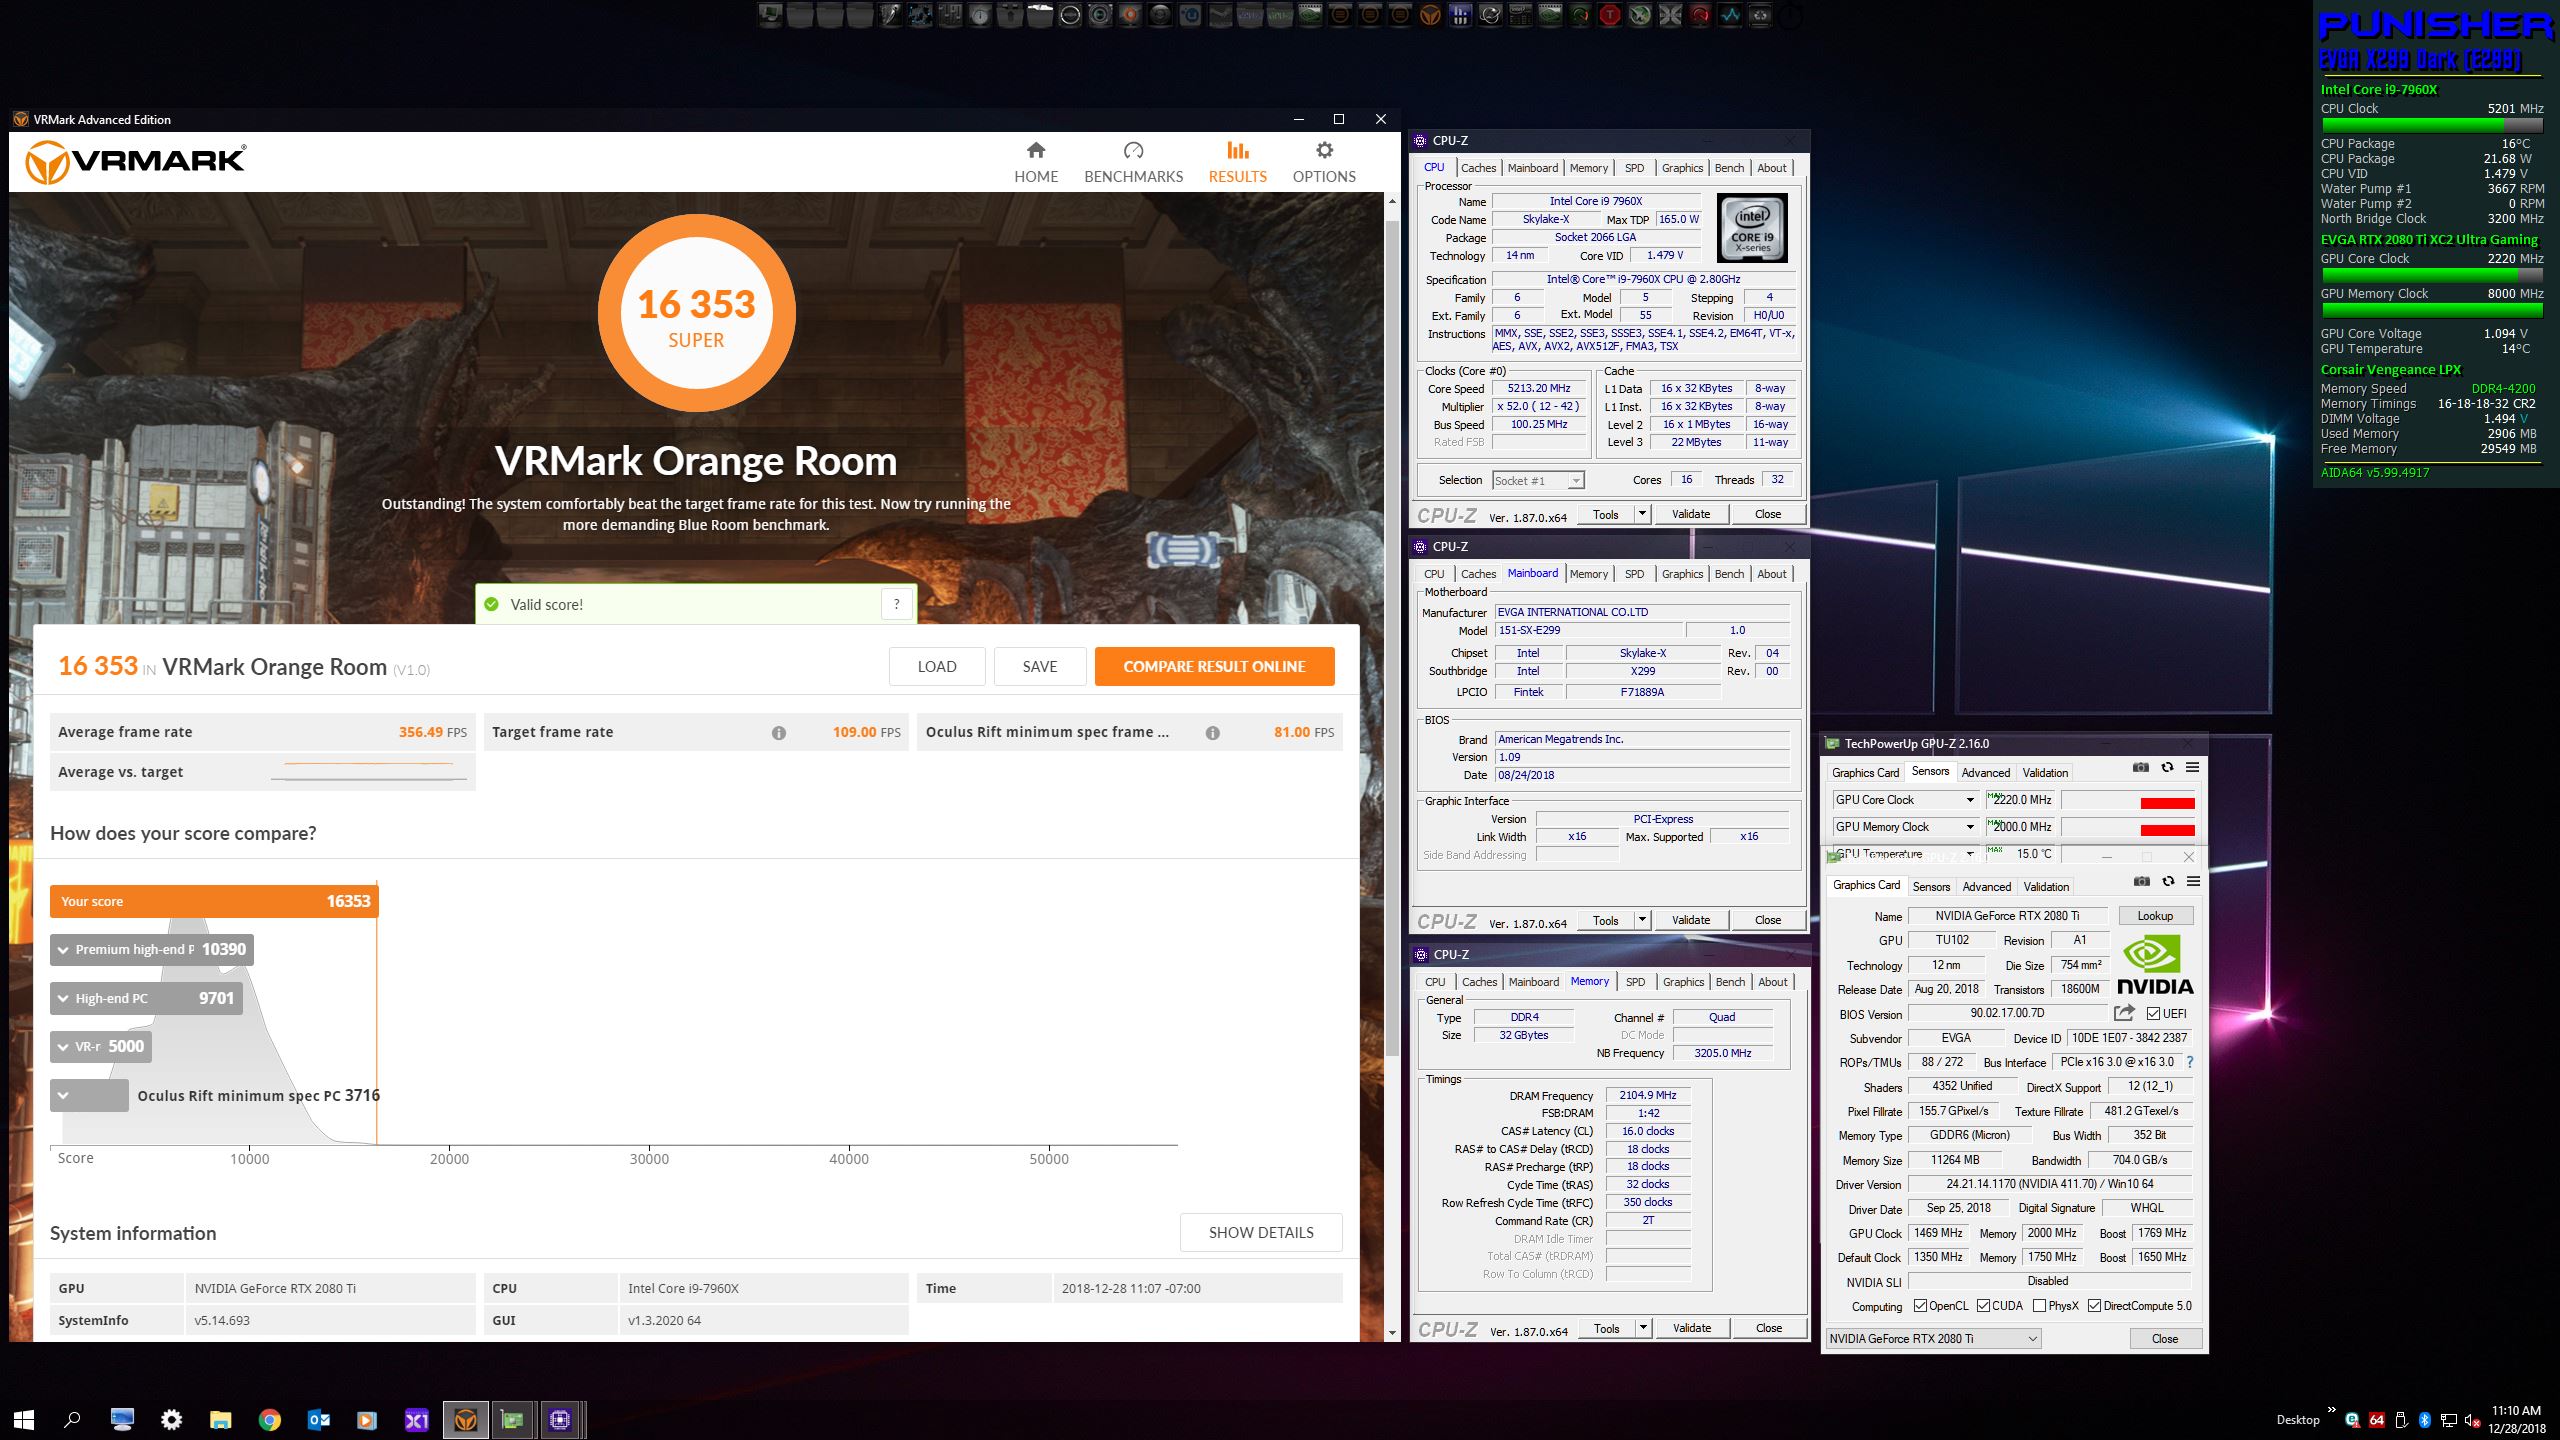Click the VRMark results vertical scrollbar
This screenshot has width=2560, height=1440.
[x=1391, y=640]
